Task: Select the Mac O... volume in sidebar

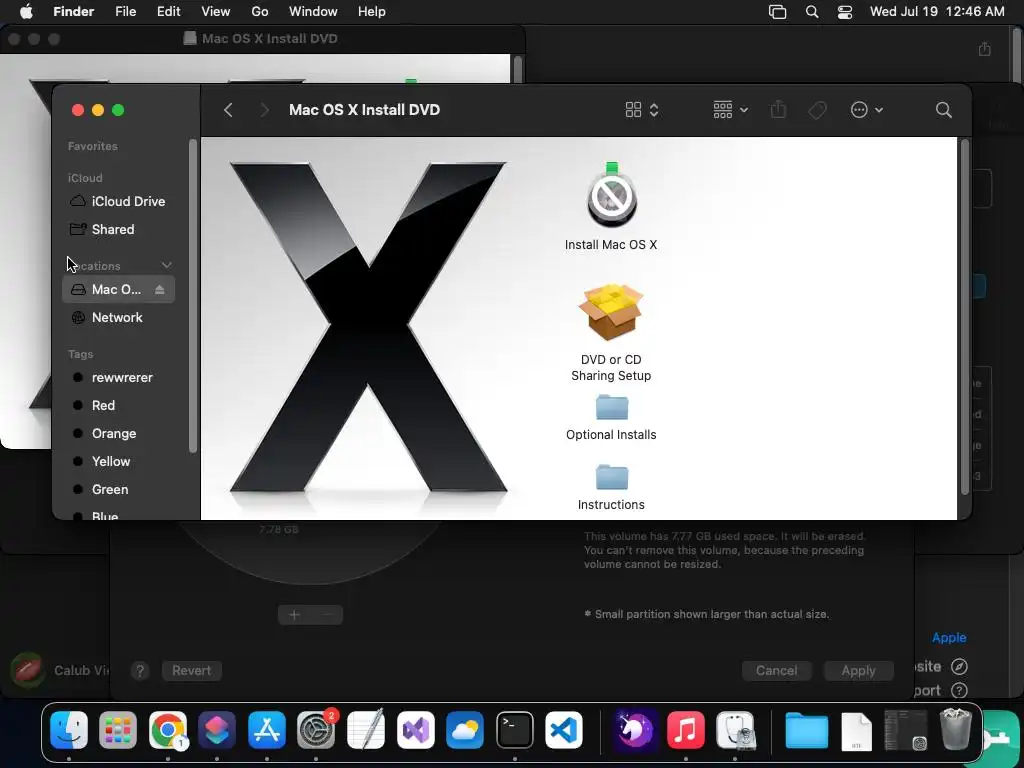Action: pyautogui.click(x=118, y=289)
